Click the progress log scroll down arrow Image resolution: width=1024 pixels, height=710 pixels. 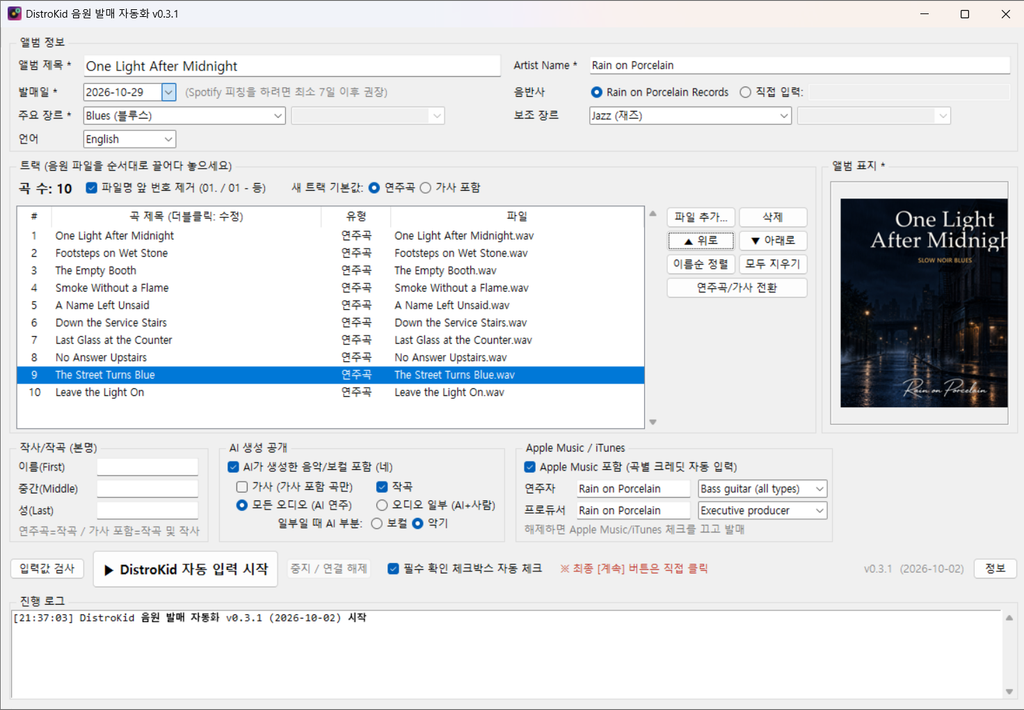[1009, 691]
